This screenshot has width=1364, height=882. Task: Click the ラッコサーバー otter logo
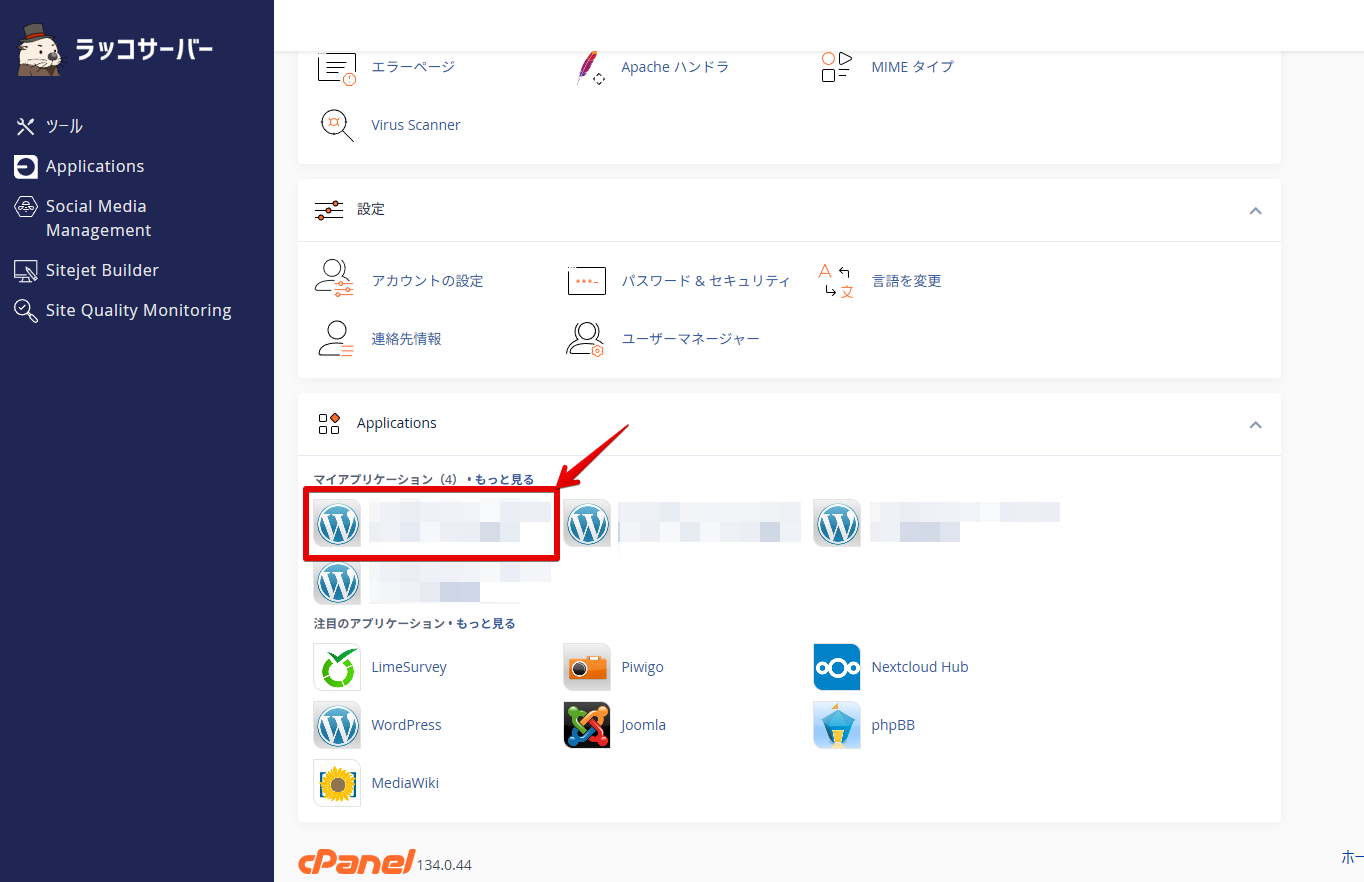[116, 49]
